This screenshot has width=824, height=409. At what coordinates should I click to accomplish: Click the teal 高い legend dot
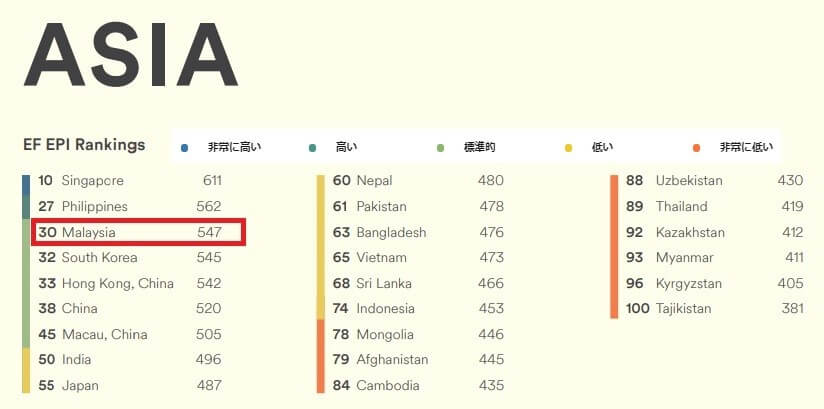[x=313, y=148]
